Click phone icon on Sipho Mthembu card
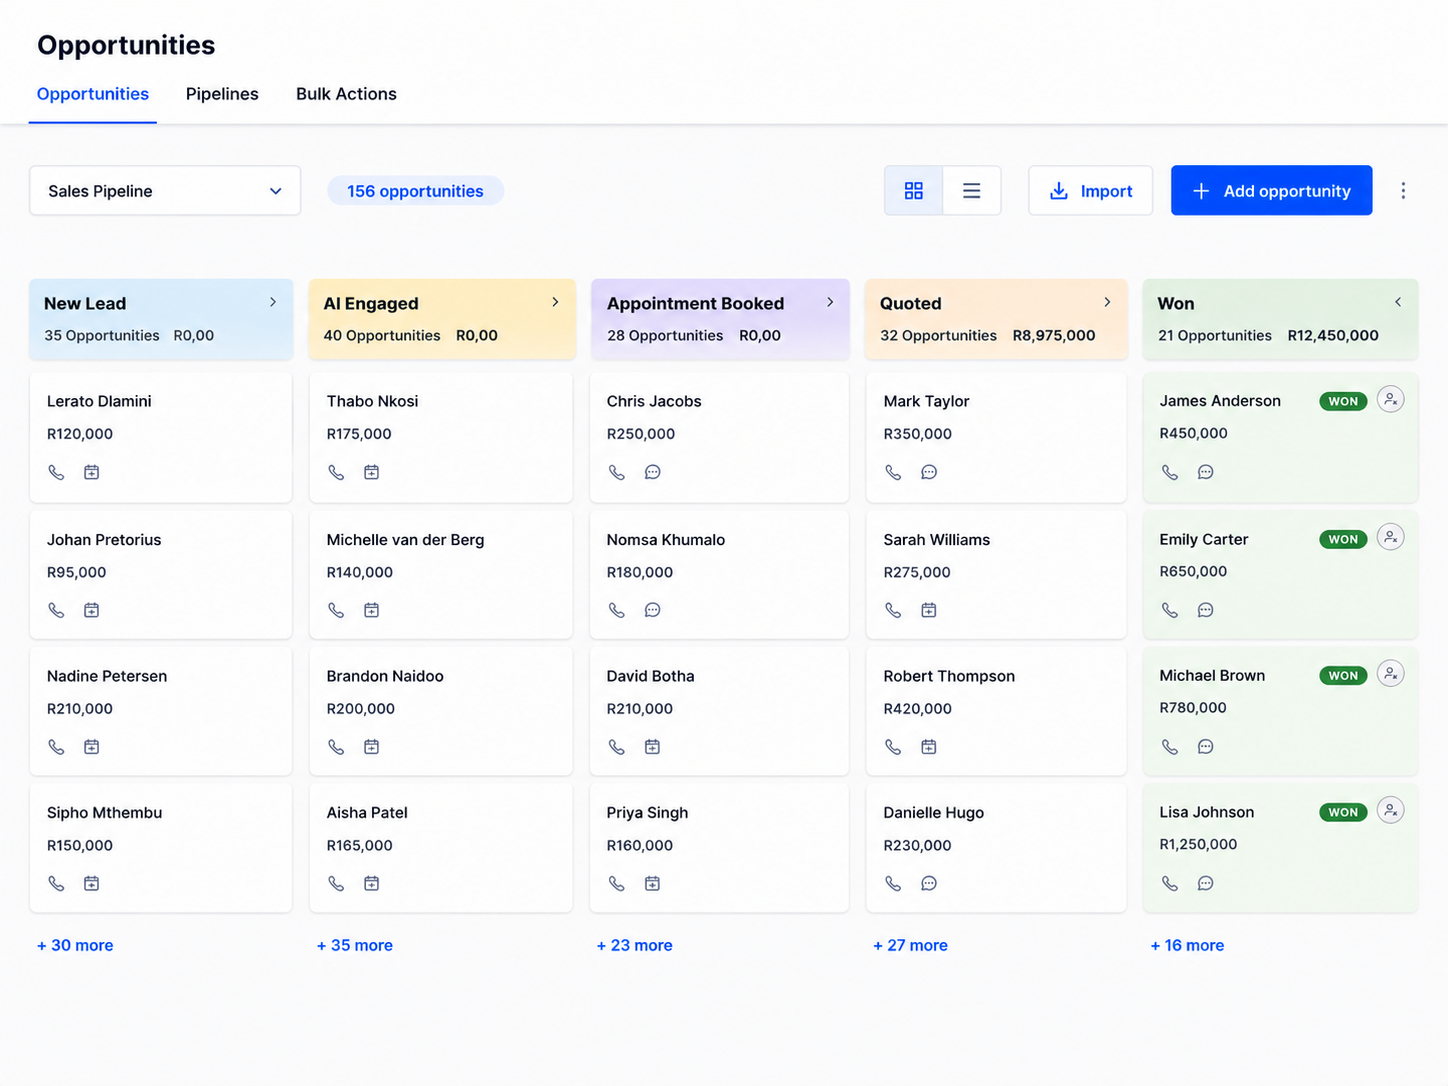The image size is (1448, 1086). [x=56, y=883]
